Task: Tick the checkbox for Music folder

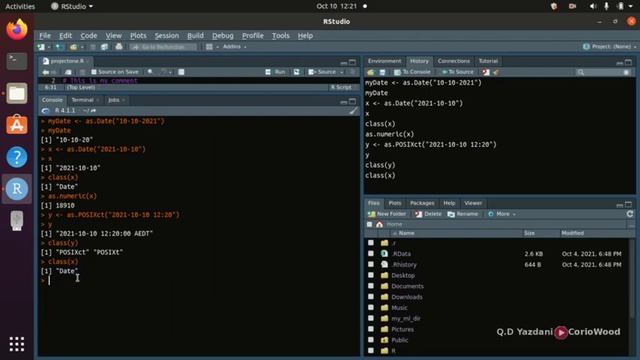Action: pos(371,307)
